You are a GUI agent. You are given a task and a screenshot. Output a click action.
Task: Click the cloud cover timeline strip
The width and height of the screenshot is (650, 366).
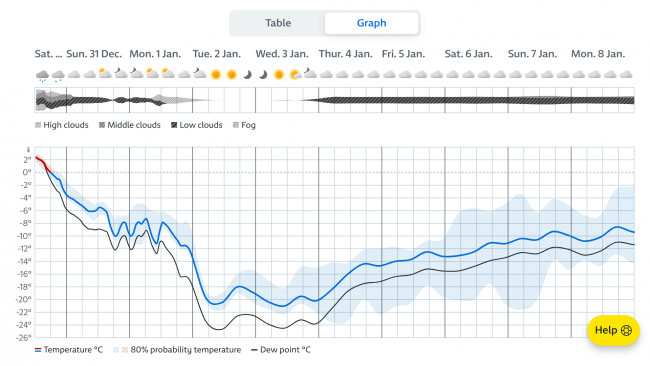pos(334,100)
